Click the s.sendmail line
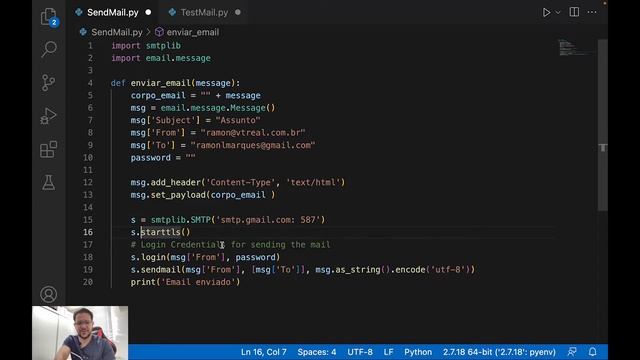 303,270
